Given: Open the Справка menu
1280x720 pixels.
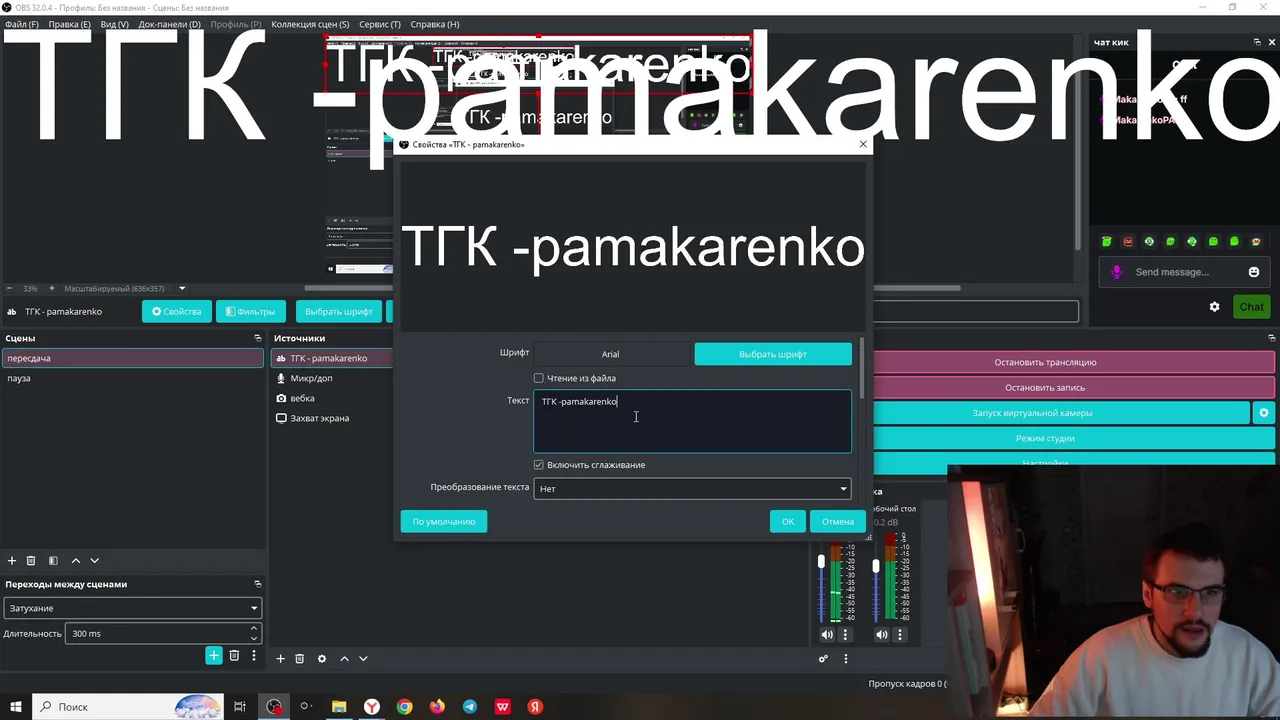Looking at the screenshot, I should [x=435, y=24].
